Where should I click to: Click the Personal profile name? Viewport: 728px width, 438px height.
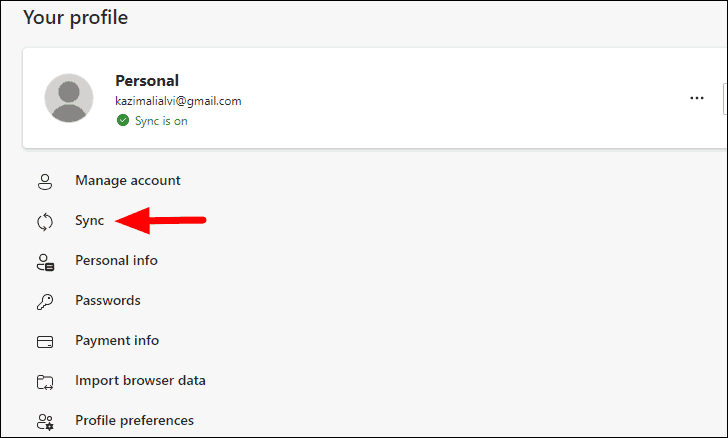(147, 81)
